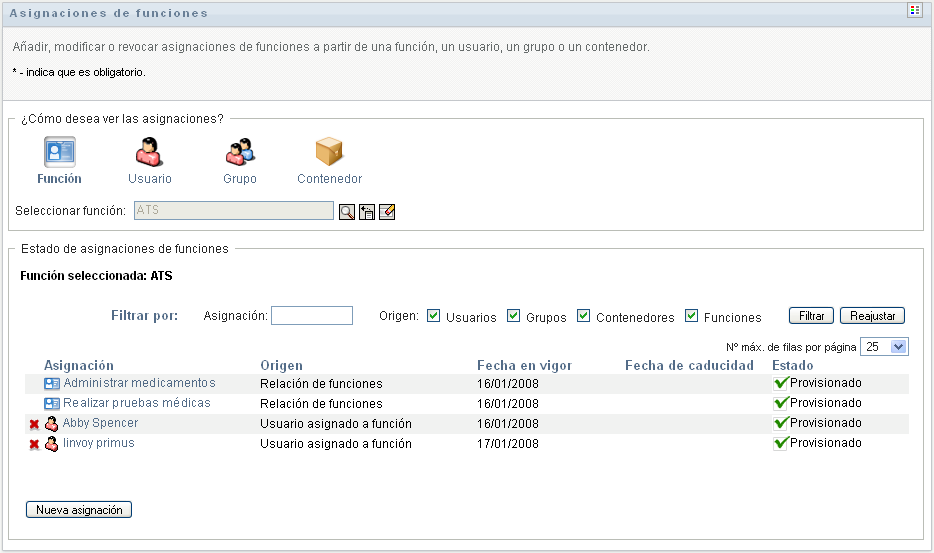Click Provisionado status in linvoy primus row
Screen dimensions: 934x553
pyautogui.click(x=826, y=443)
